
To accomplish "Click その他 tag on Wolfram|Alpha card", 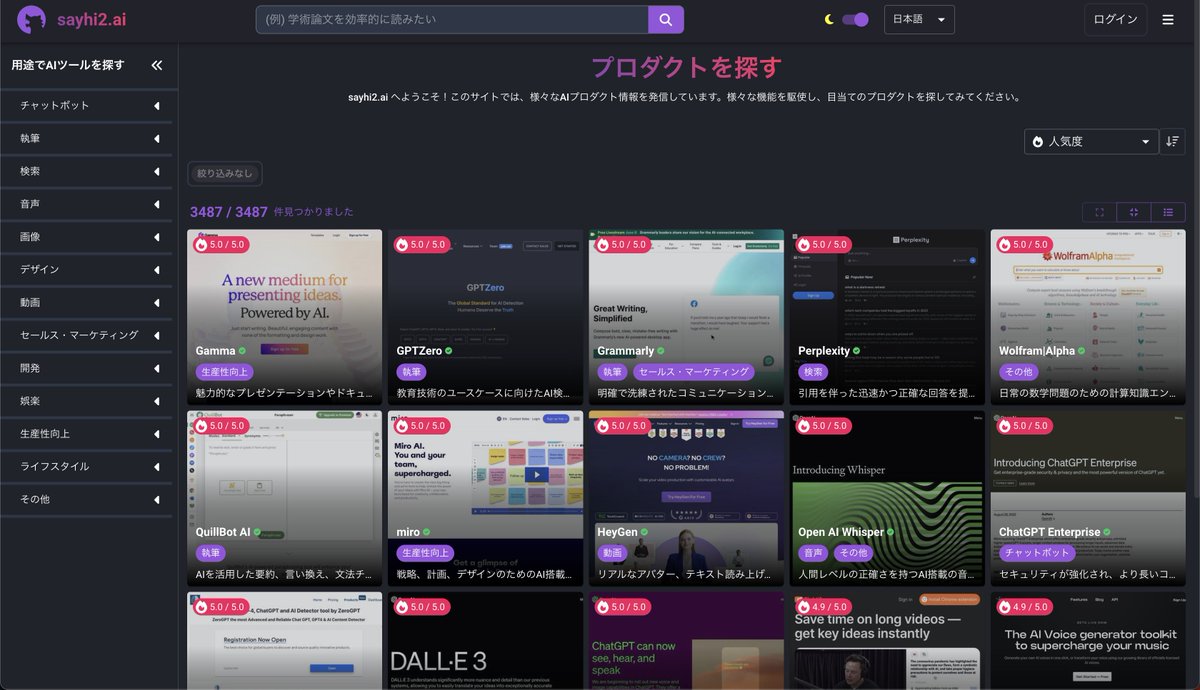I will click(x=1018, y=372).
